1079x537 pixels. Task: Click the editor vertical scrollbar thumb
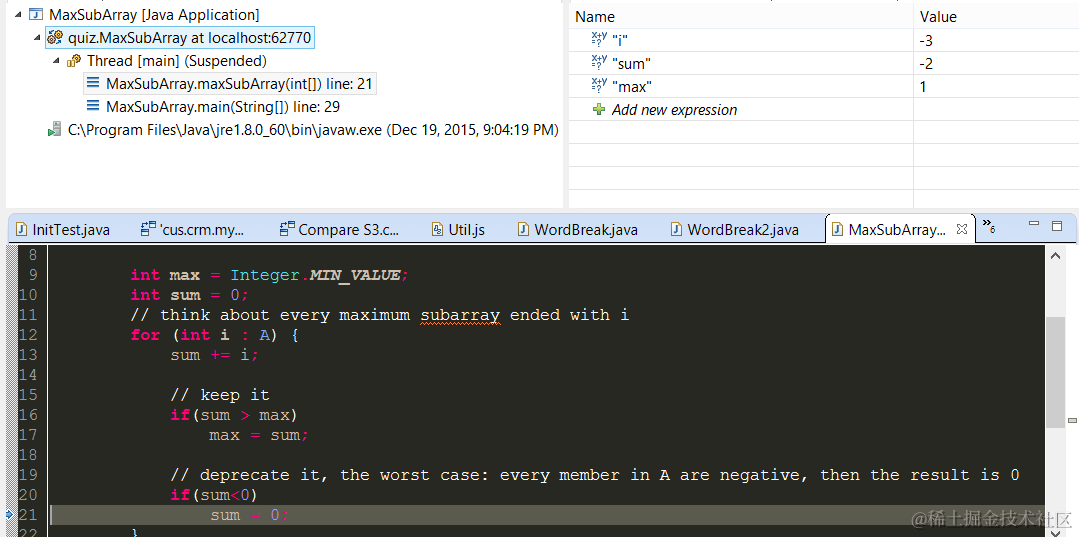(x=1055, y=372)
